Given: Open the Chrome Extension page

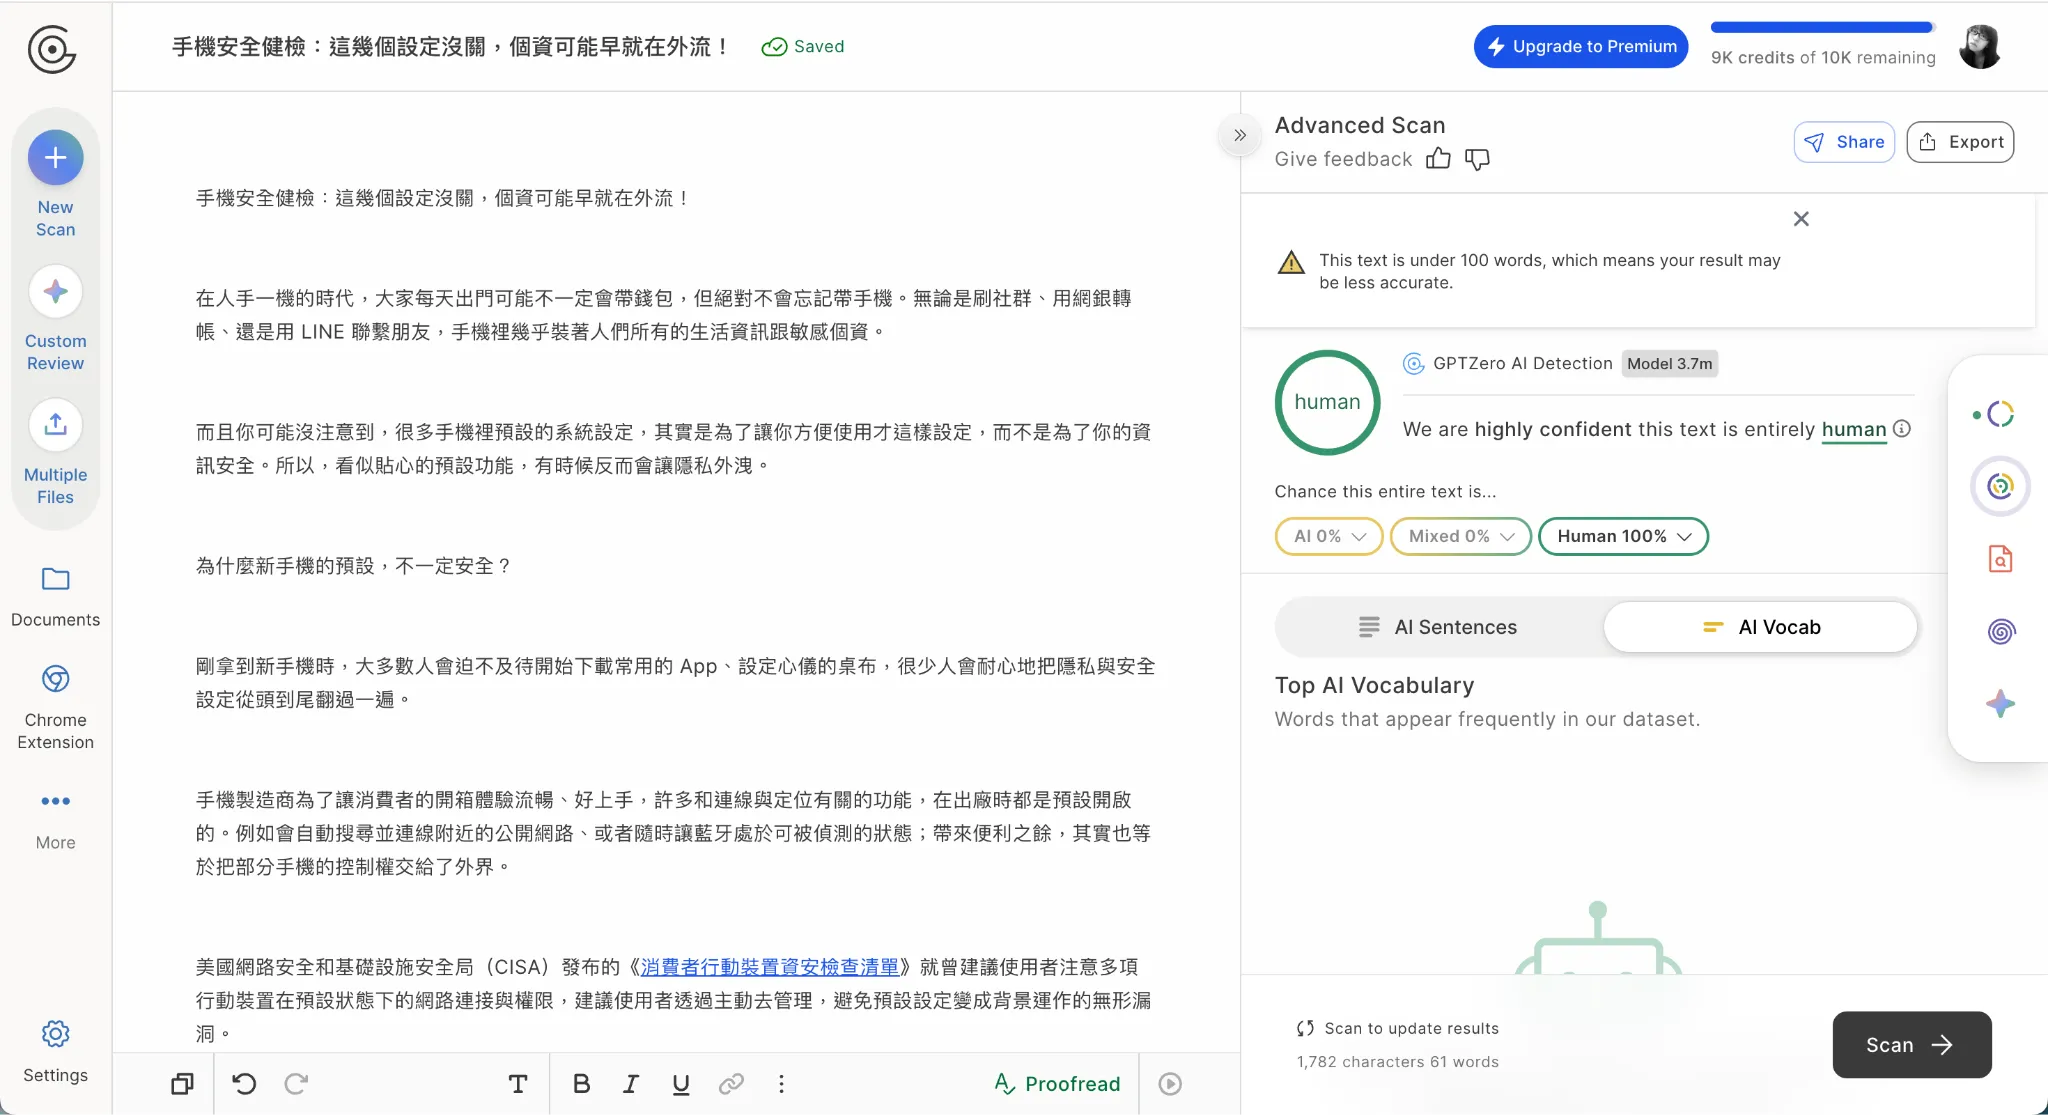Looking at the screenshot, I should (55, 706).
